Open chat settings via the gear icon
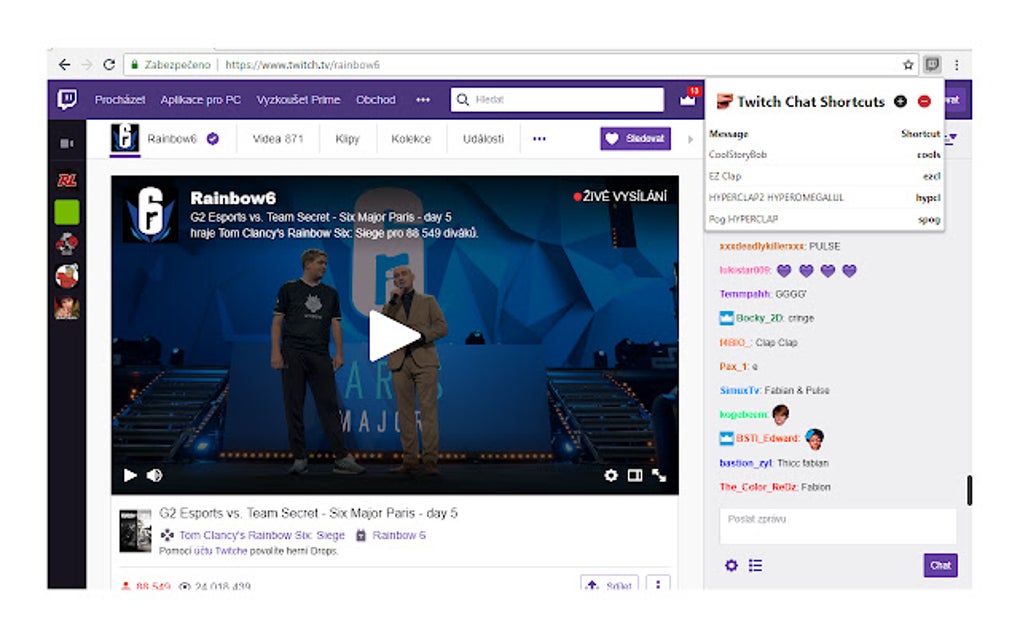Screen dimensions: 1020x638 pos(730,565)
